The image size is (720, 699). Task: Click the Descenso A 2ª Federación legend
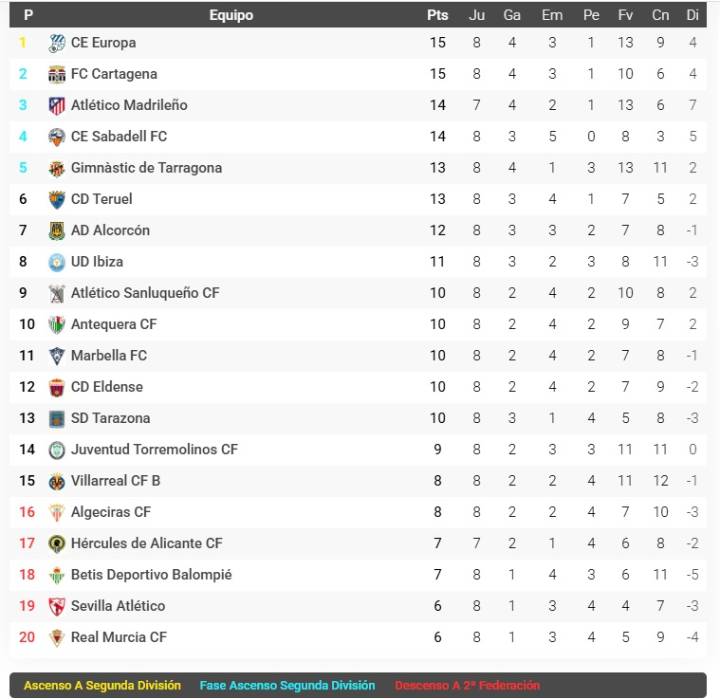pyautogui.click(x=467, y=686)
